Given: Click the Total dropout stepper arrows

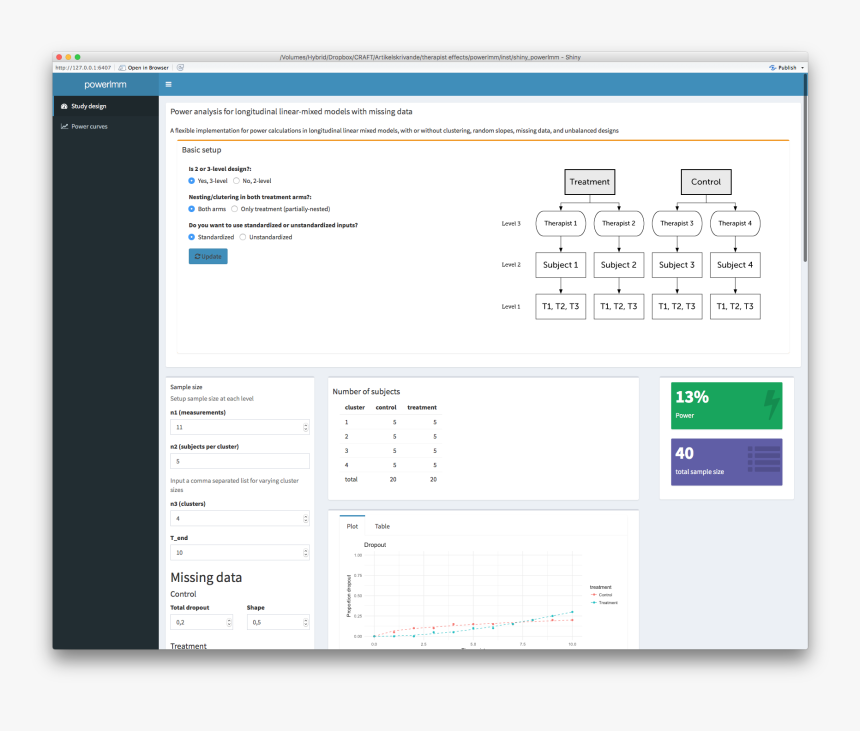Looking at the screenshot, I should [229, 622].
